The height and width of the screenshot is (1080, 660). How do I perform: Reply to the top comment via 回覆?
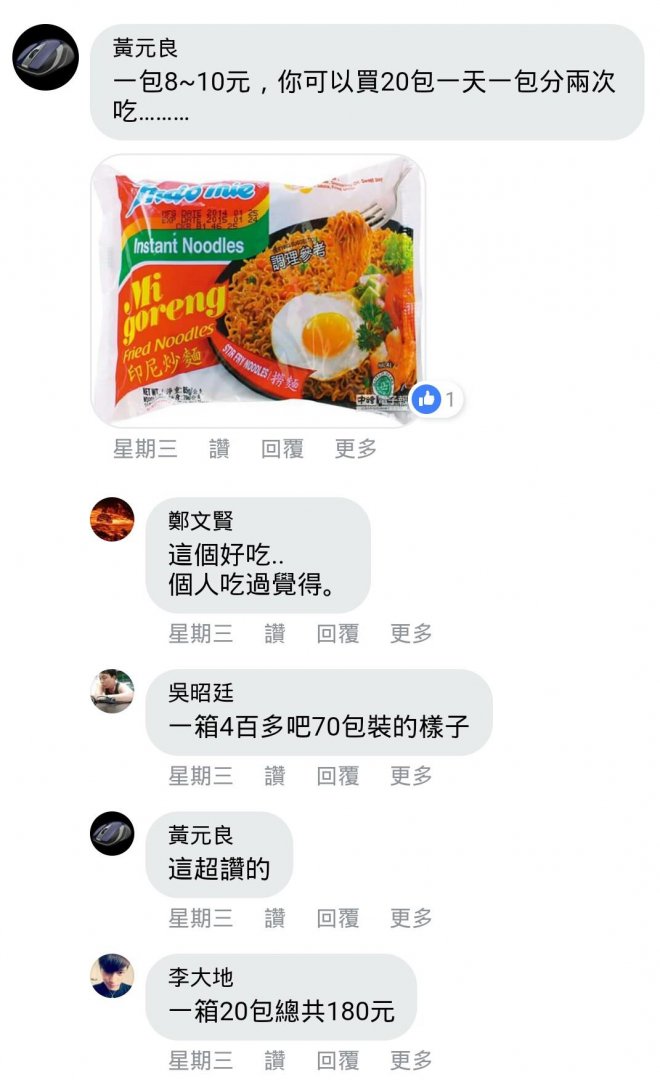(x=282, y=449)
